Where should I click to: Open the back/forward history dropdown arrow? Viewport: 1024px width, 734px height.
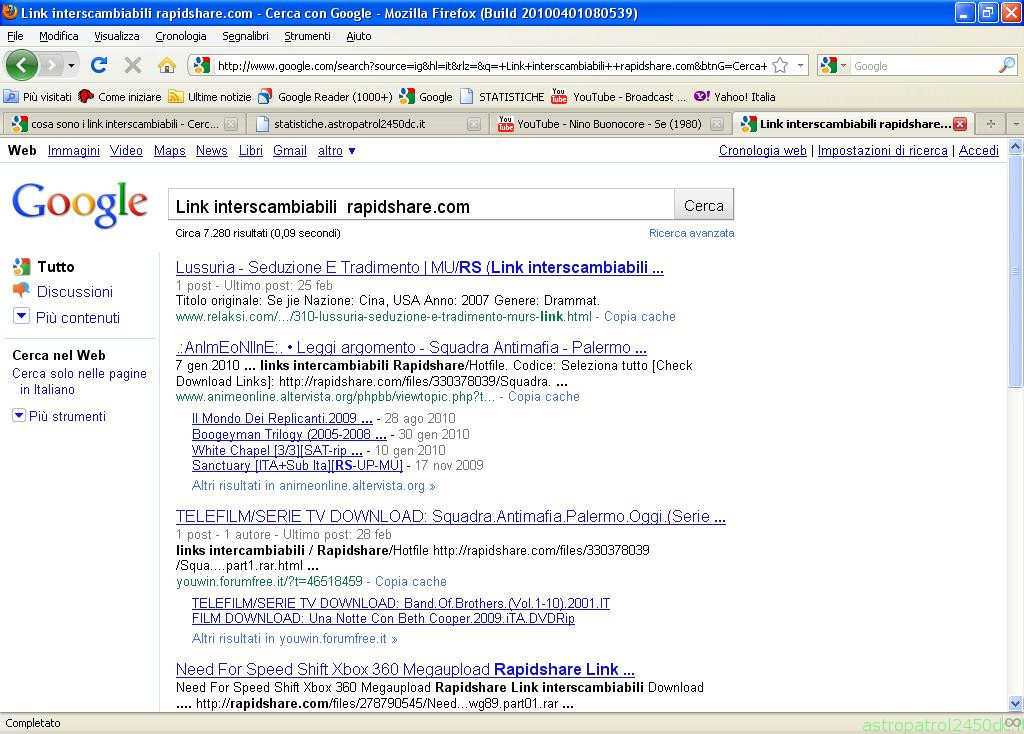[71, 65]
